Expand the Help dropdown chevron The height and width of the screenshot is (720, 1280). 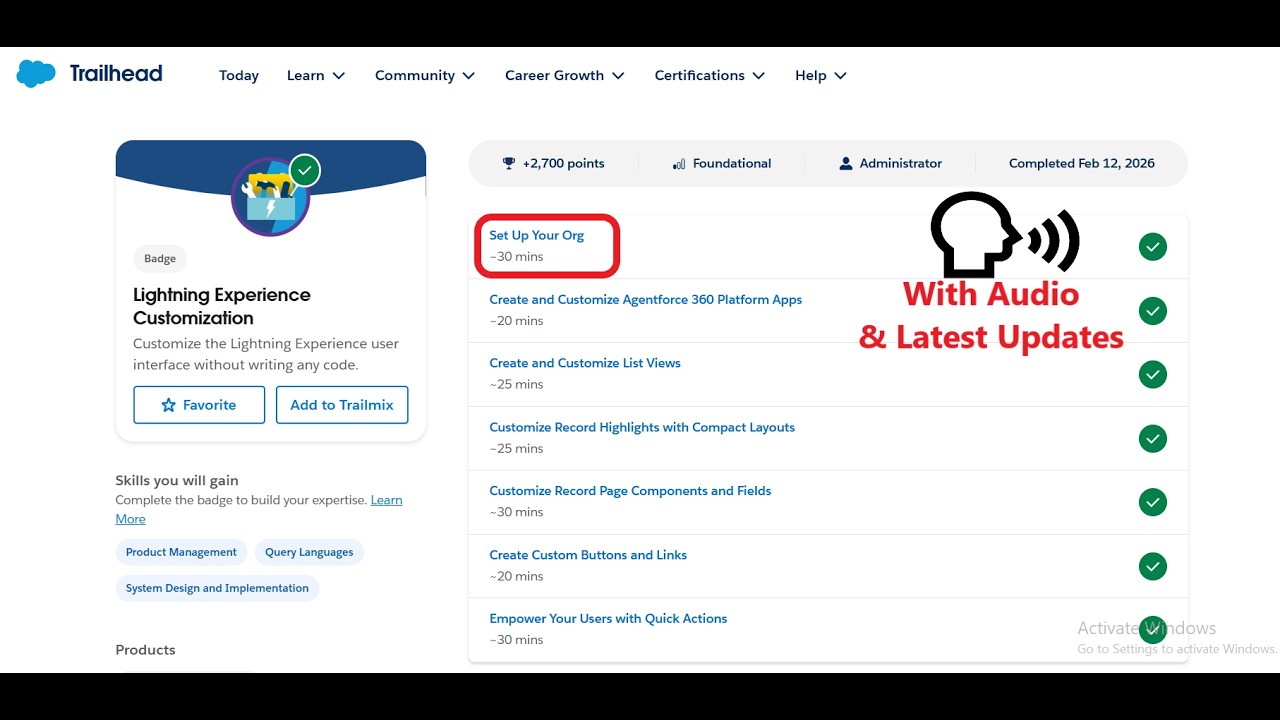tap(840, 76)
